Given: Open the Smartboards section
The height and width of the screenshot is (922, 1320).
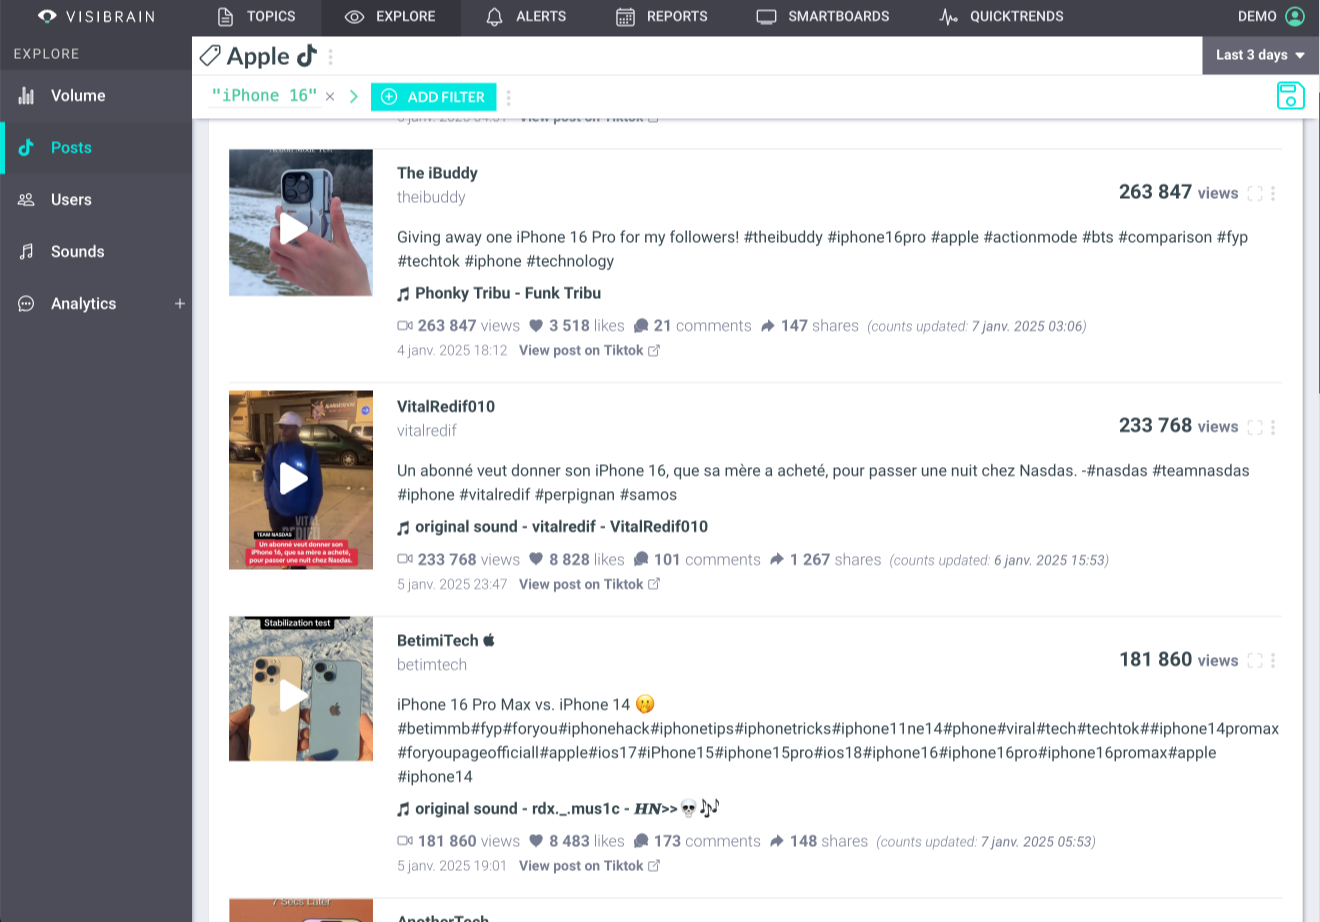Looking at the screenshot, I should (823, 16).
